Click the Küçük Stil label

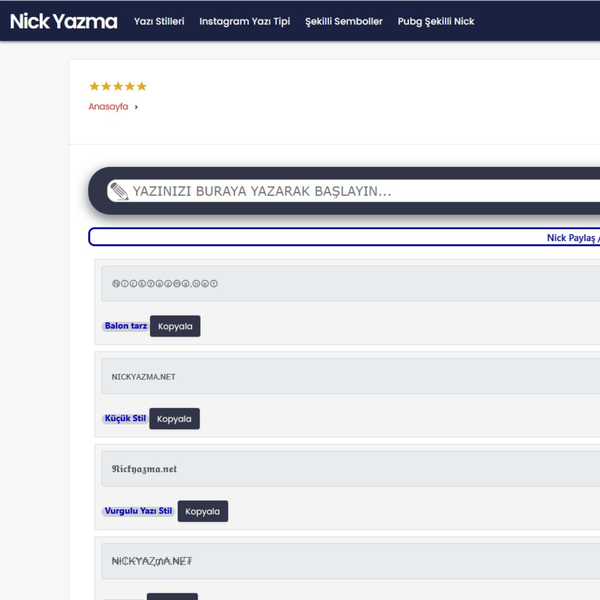[x=126, y=419]
